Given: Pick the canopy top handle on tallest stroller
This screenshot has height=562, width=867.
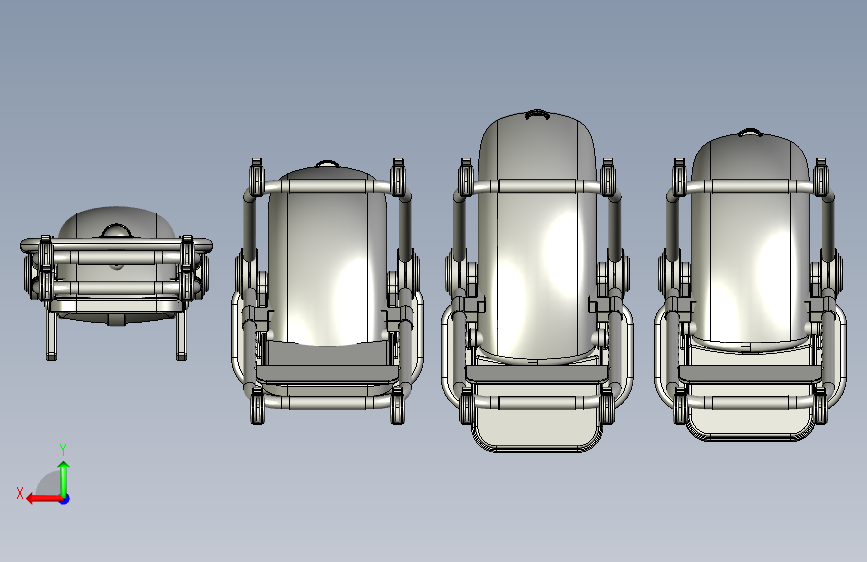Looking at the screenshot, I should [537, 114].
